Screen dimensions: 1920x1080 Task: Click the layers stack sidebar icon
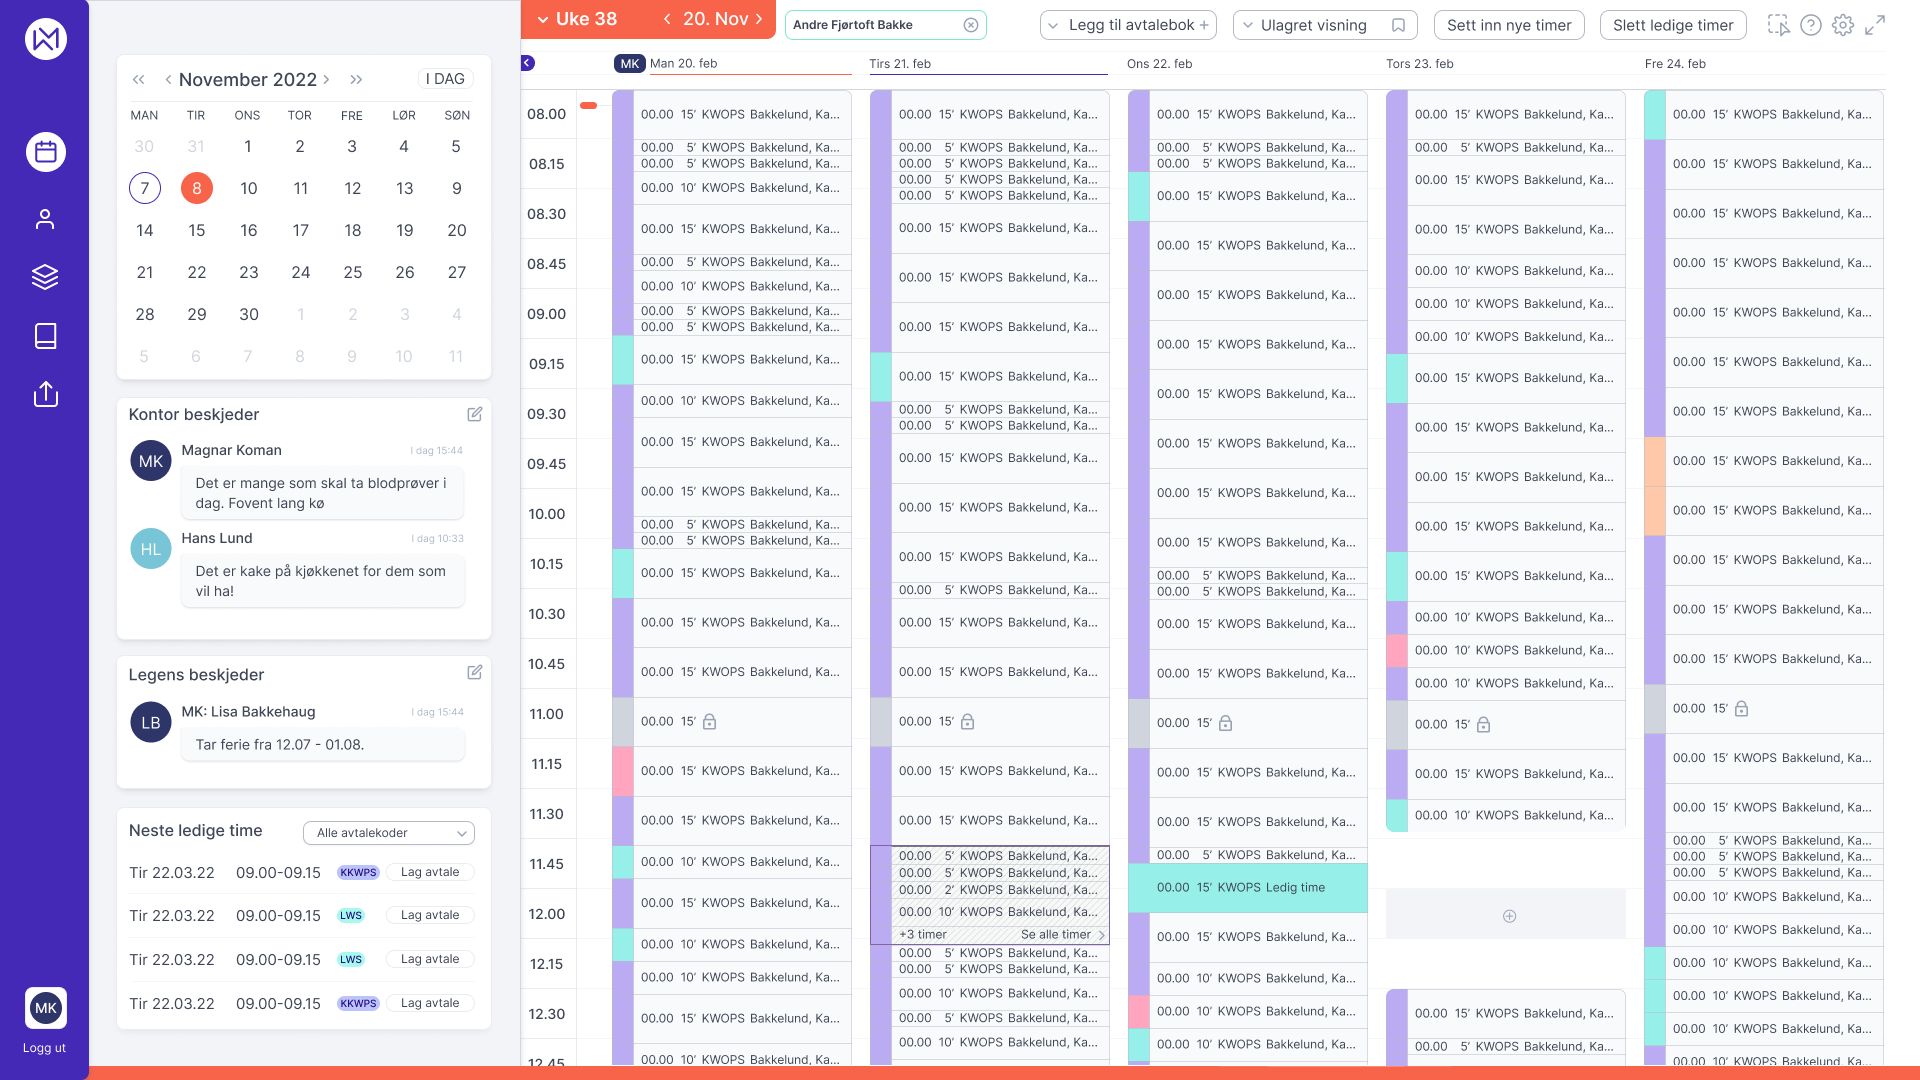(x=45, y=277)
